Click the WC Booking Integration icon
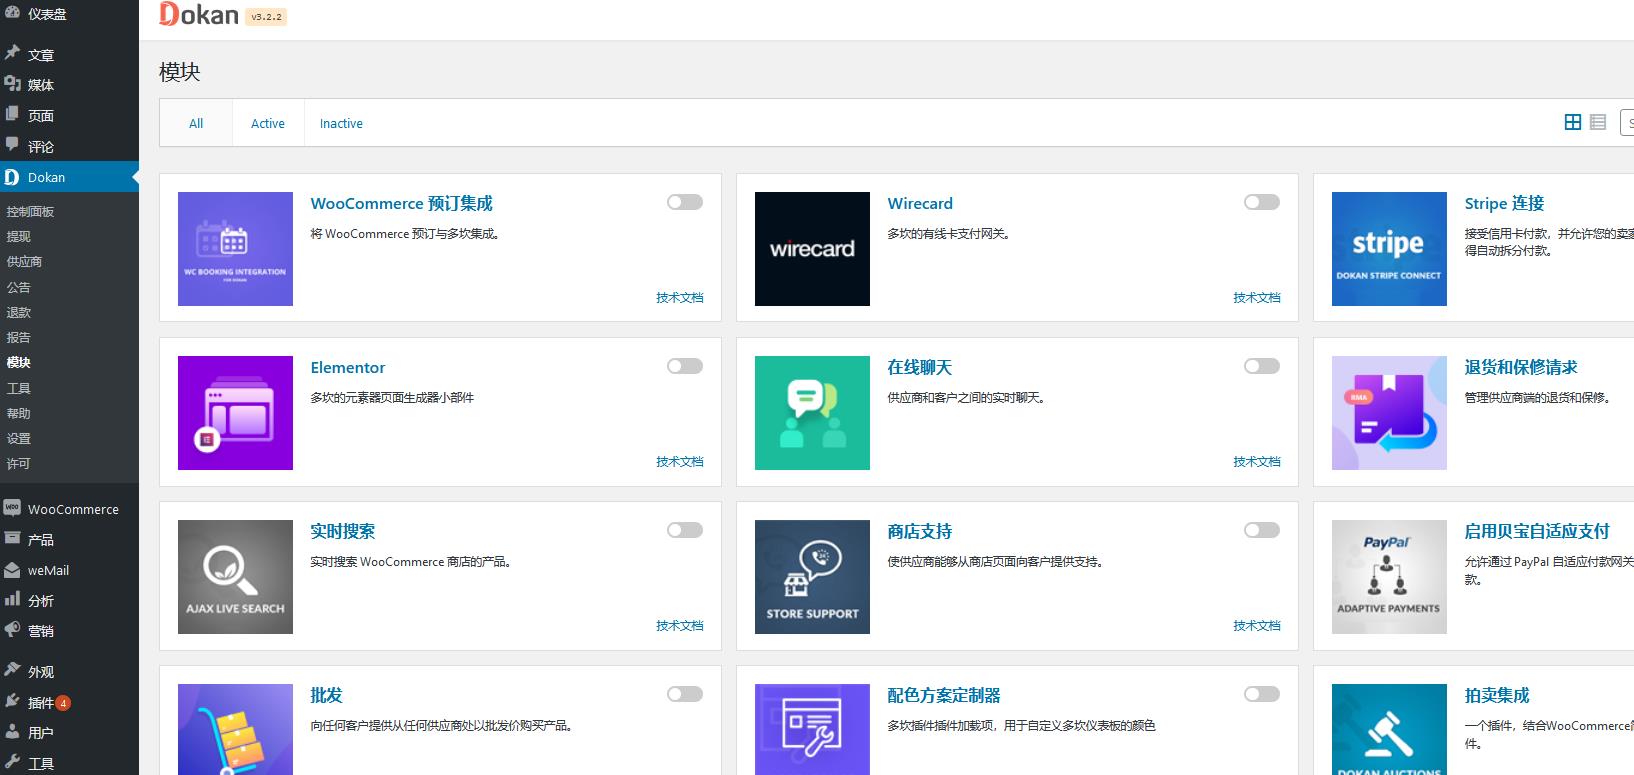The width and height of the screenshot is (1634, 775). 235,249
